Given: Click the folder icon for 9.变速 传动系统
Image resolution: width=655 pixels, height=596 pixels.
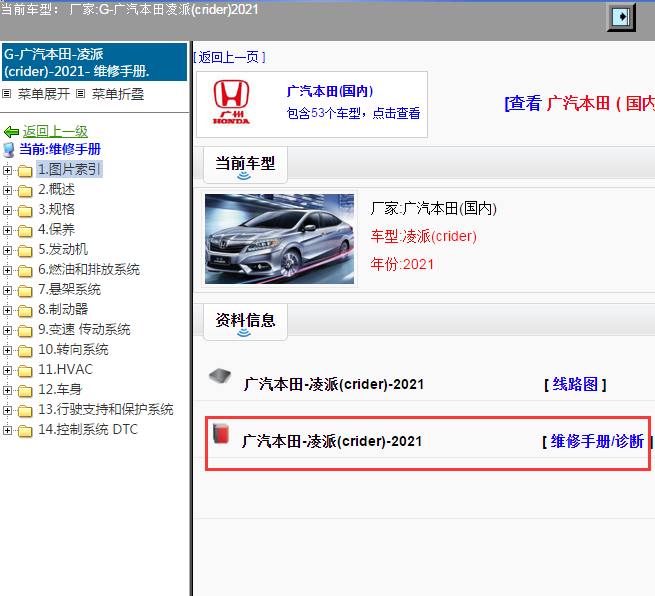Looking at the screenshot, I should tap(25, 330).
